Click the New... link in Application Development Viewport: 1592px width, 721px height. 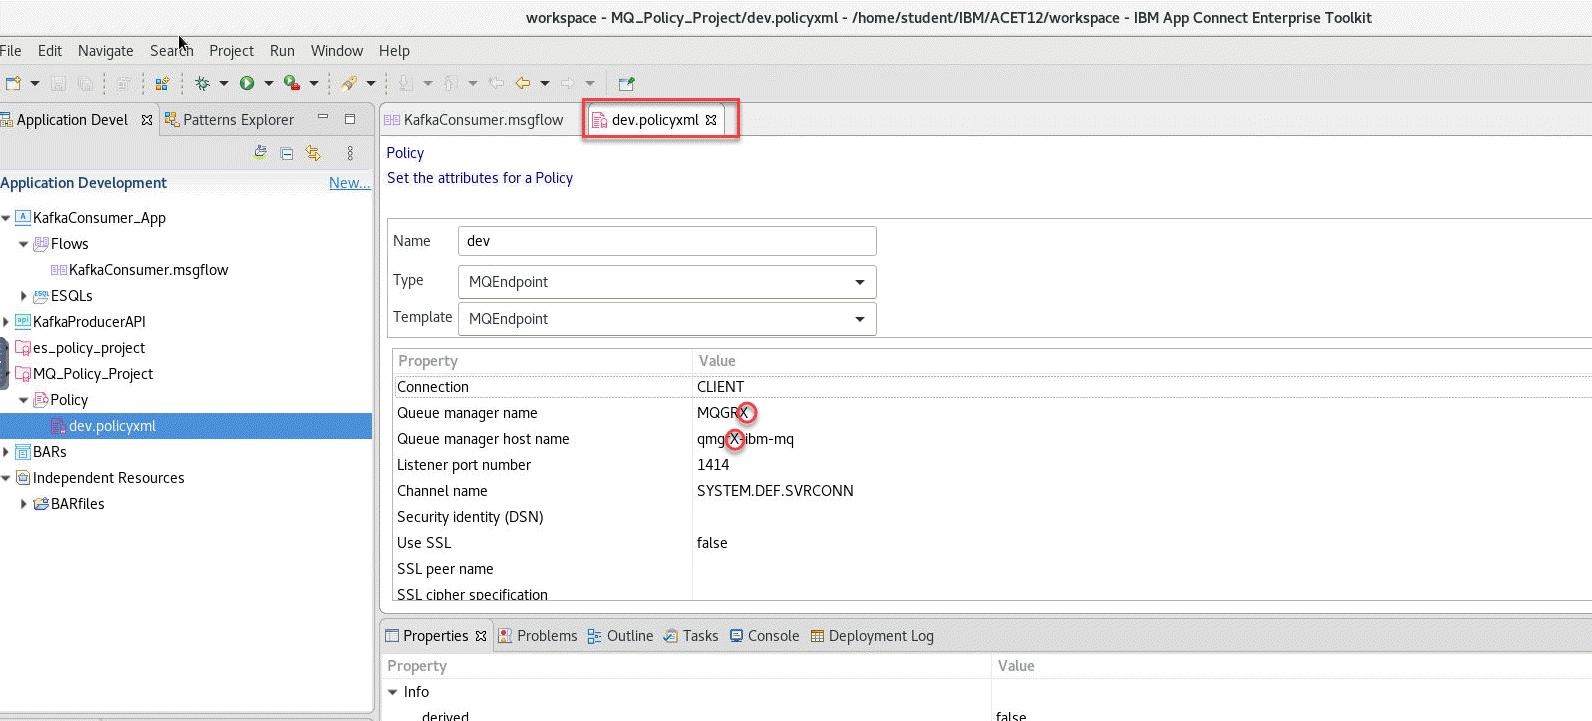[x=350, y=183]
